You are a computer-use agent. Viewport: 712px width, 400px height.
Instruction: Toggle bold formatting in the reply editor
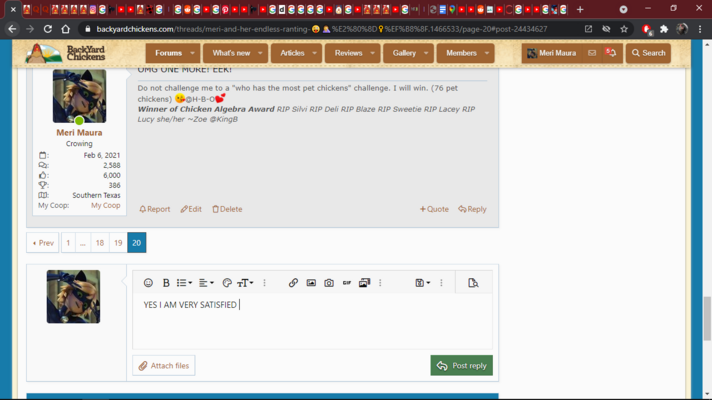point(166,283)
